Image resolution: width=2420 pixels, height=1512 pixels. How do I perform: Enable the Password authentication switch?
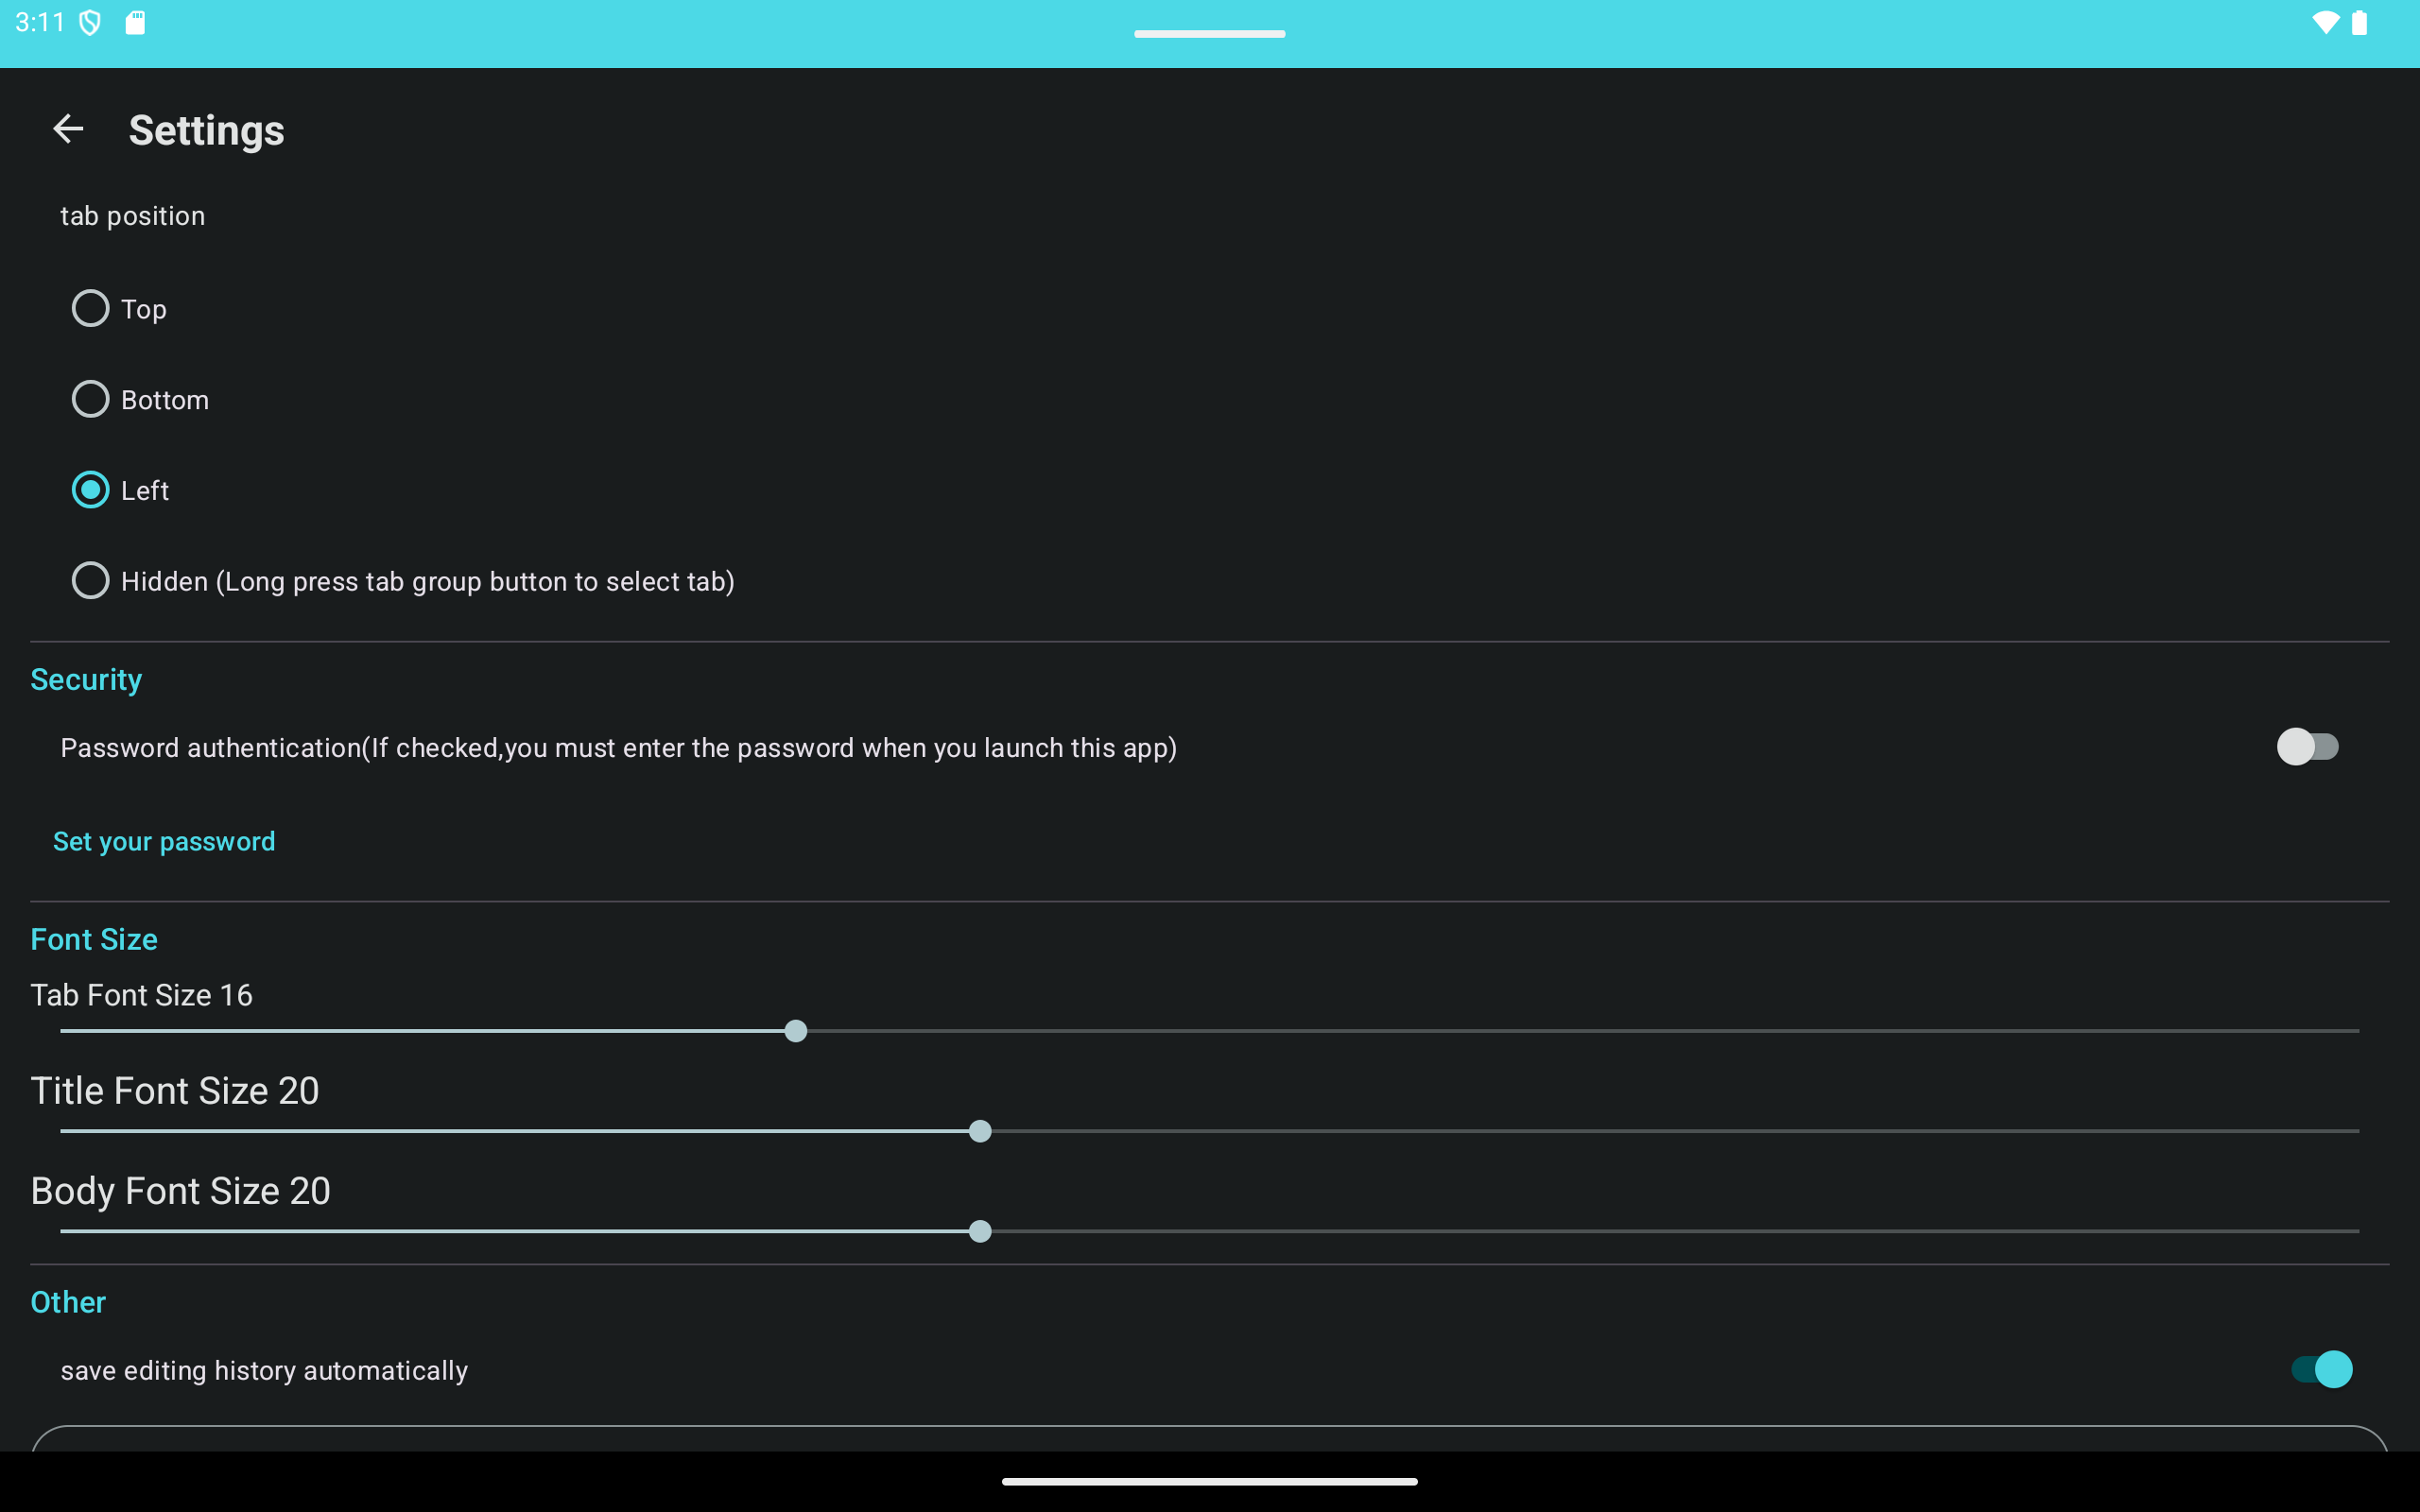(2307, 747)
